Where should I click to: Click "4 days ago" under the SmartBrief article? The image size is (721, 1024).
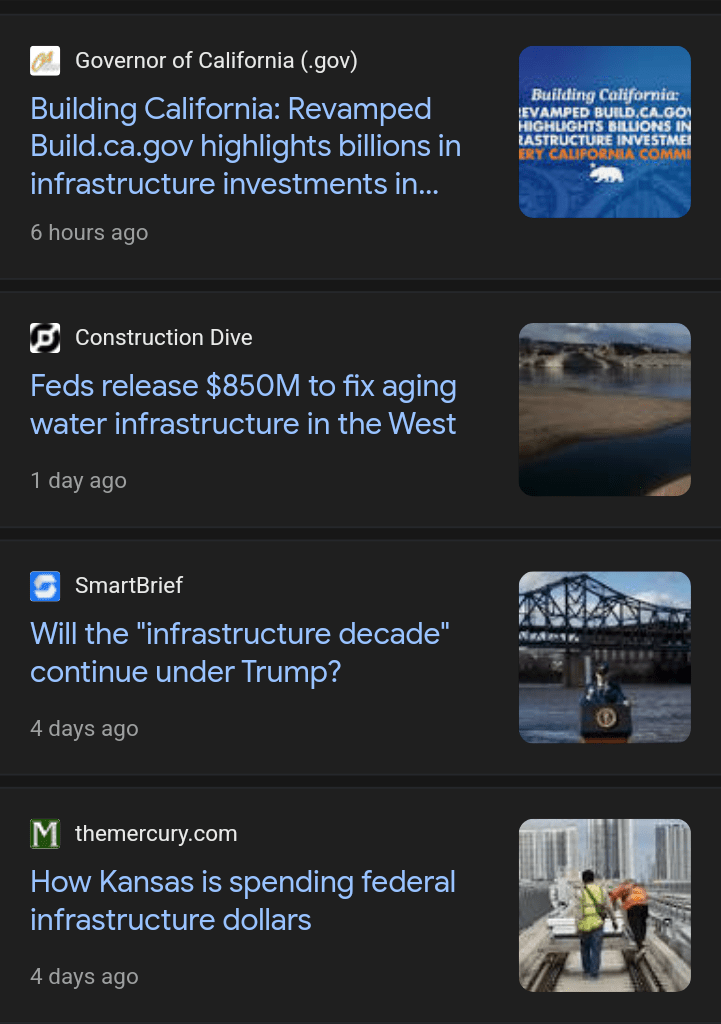click(x=84, y=729)
